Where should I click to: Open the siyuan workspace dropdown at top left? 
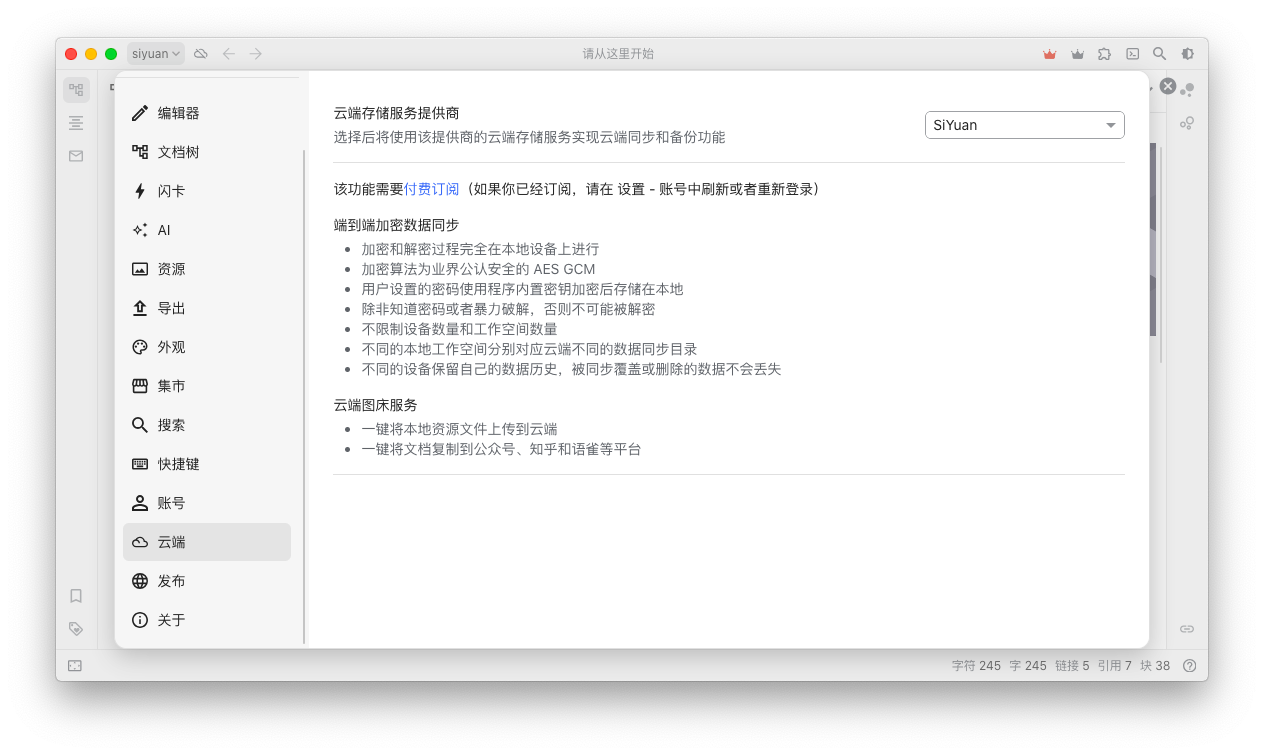pyautogui.click(x=155, y=53)
